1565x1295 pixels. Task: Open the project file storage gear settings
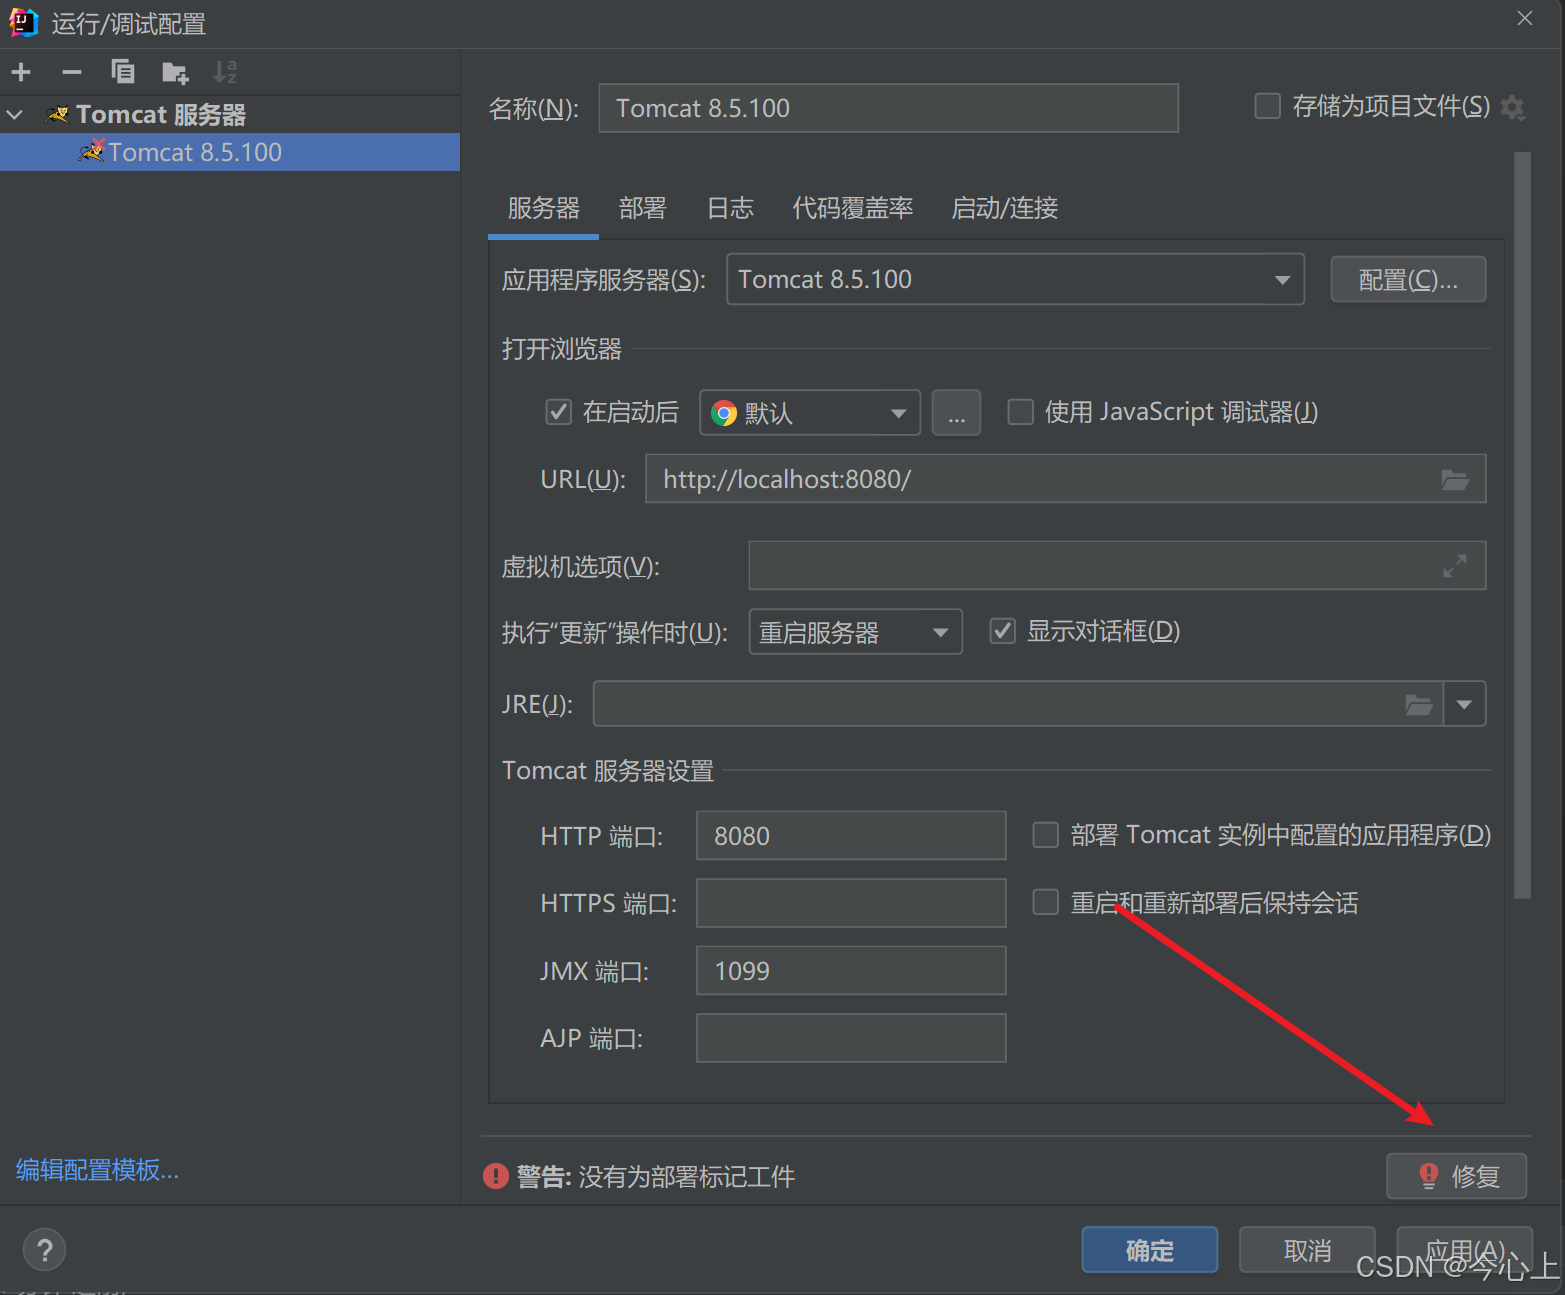1513,107
